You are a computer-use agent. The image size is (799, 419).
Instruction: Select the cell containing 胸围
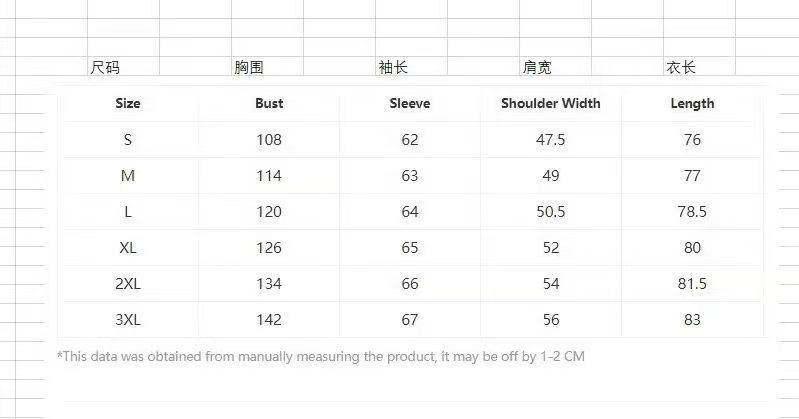tap(249, 68)
